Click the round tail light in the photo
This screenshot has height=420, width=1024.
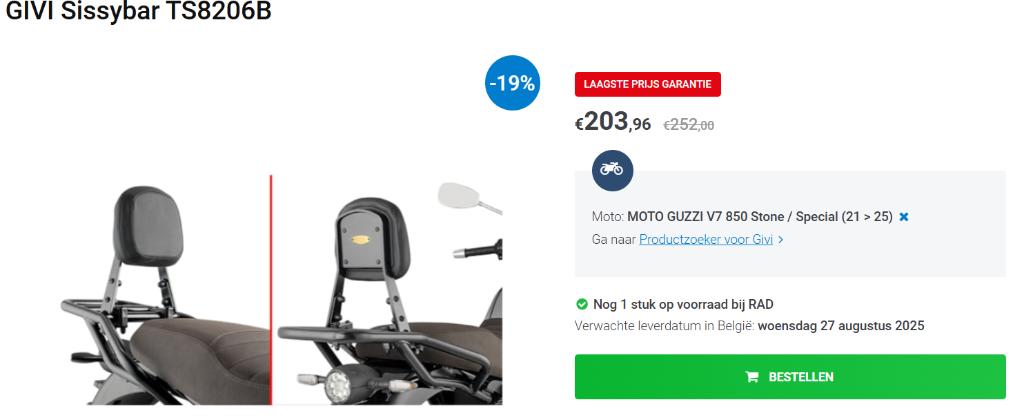pyautogui.click(x=338, y=385)
